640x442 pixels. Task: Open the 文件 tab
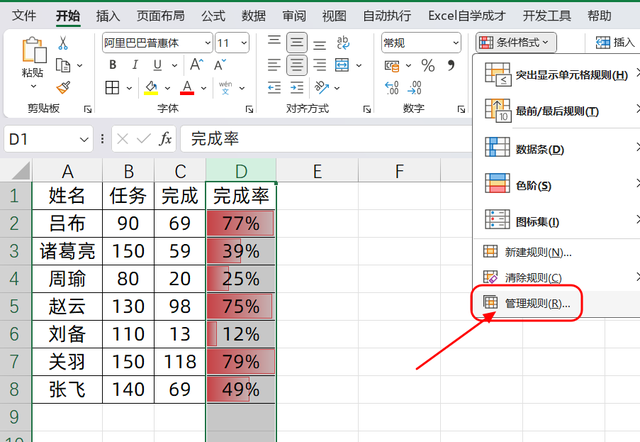24,16
